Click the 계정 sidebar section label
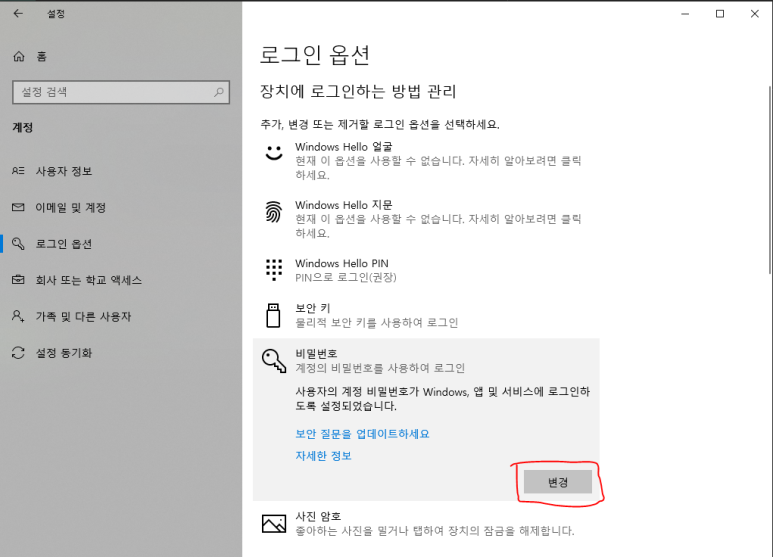Image resolution: width=773 pixels, height=557 pixels. pyautogui.click(x=23, y=127)
